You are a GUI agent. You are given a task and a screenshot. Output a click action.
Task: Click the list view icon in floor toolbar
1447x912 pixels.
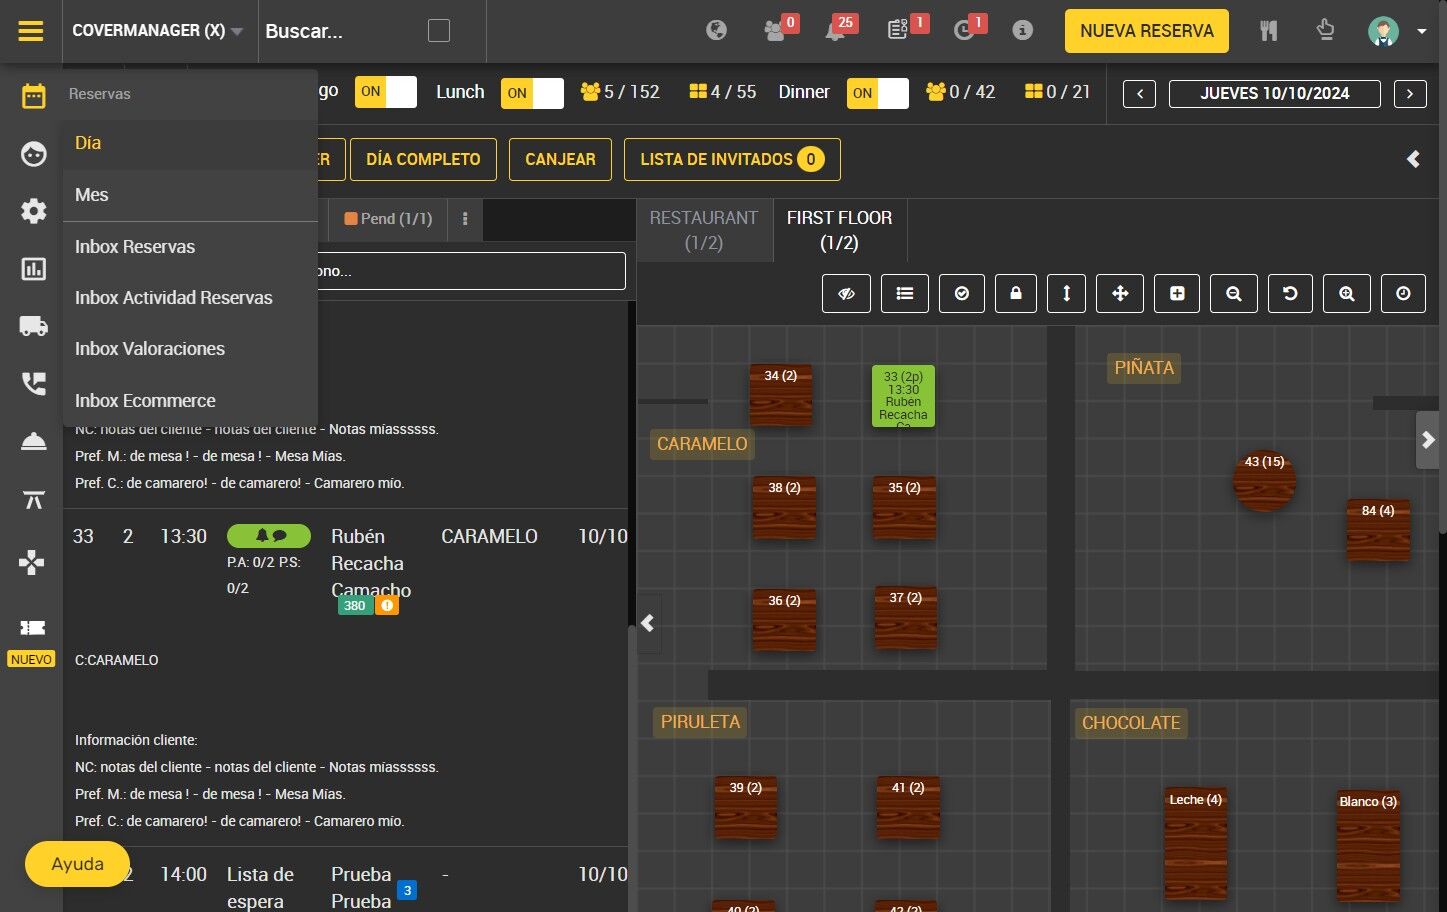pos(904,294)
